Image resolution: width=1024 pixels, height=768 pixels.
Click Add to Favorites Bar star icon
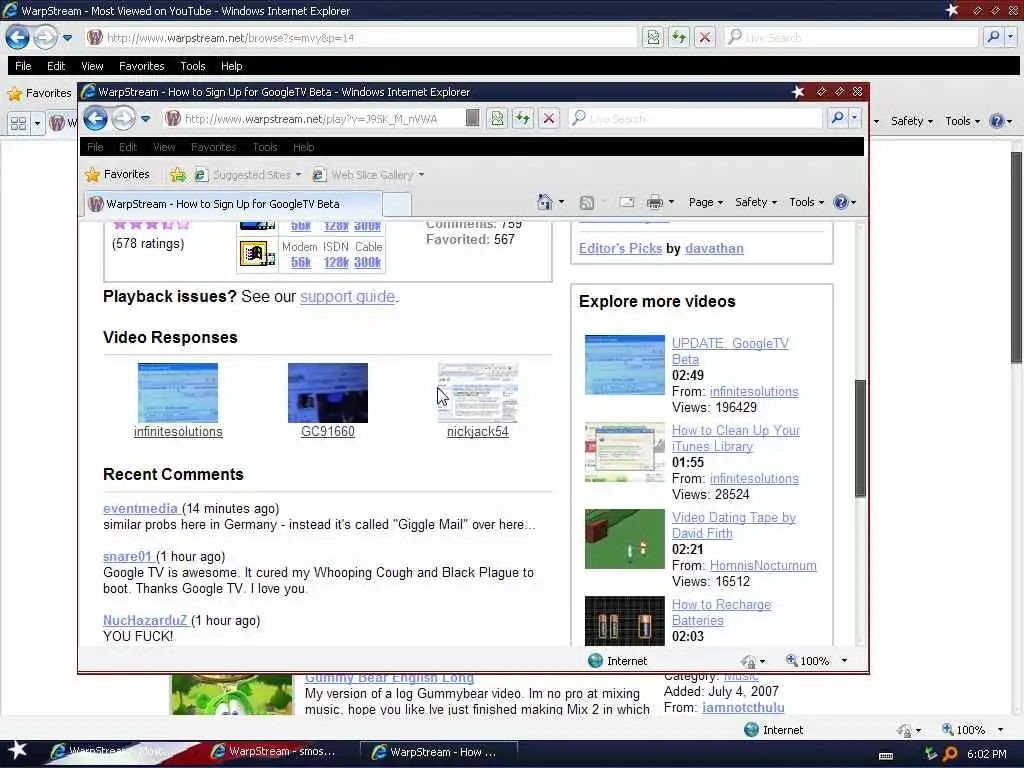178,174
